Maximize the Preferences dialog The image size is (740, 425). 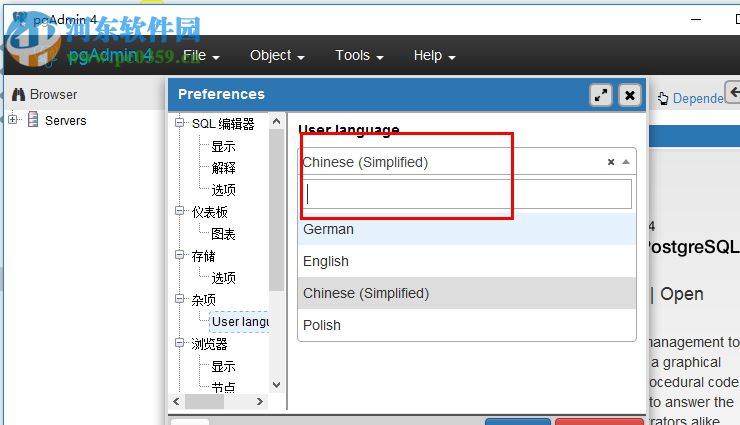(x=601, y=96)
